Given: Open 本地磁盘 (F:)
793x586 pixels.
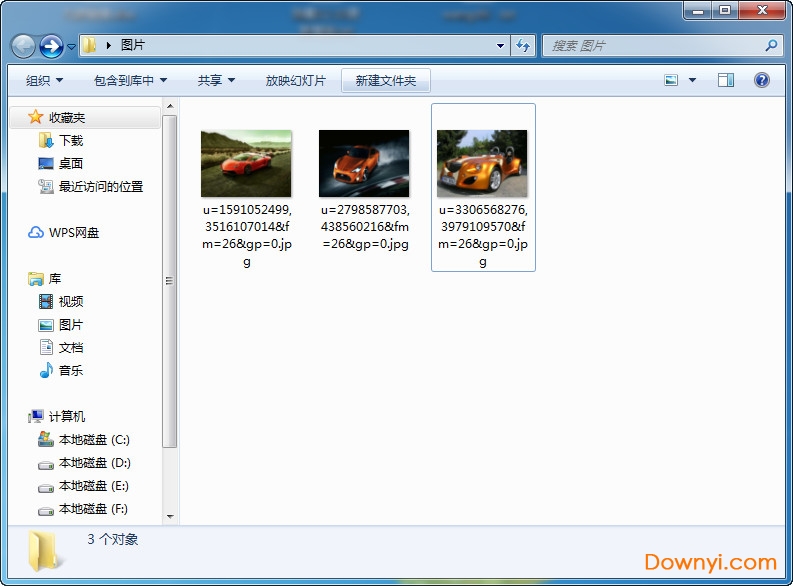Looking at the screenshot, I should coord(93,509).
